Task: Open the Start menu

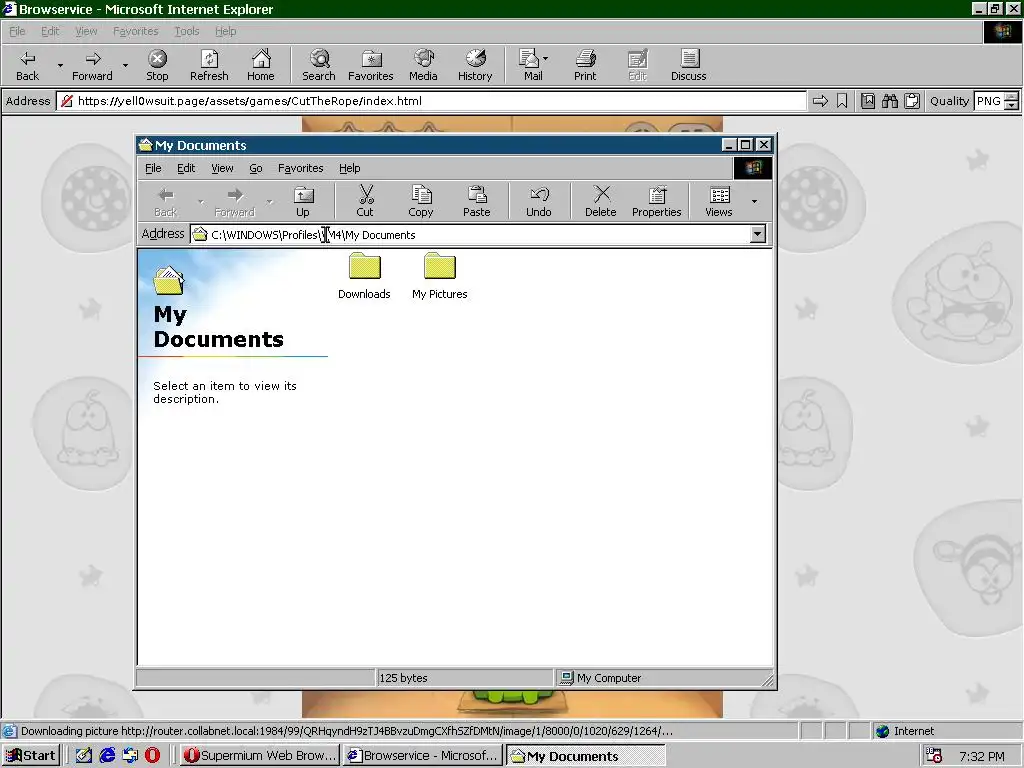Action: [31, 756]
